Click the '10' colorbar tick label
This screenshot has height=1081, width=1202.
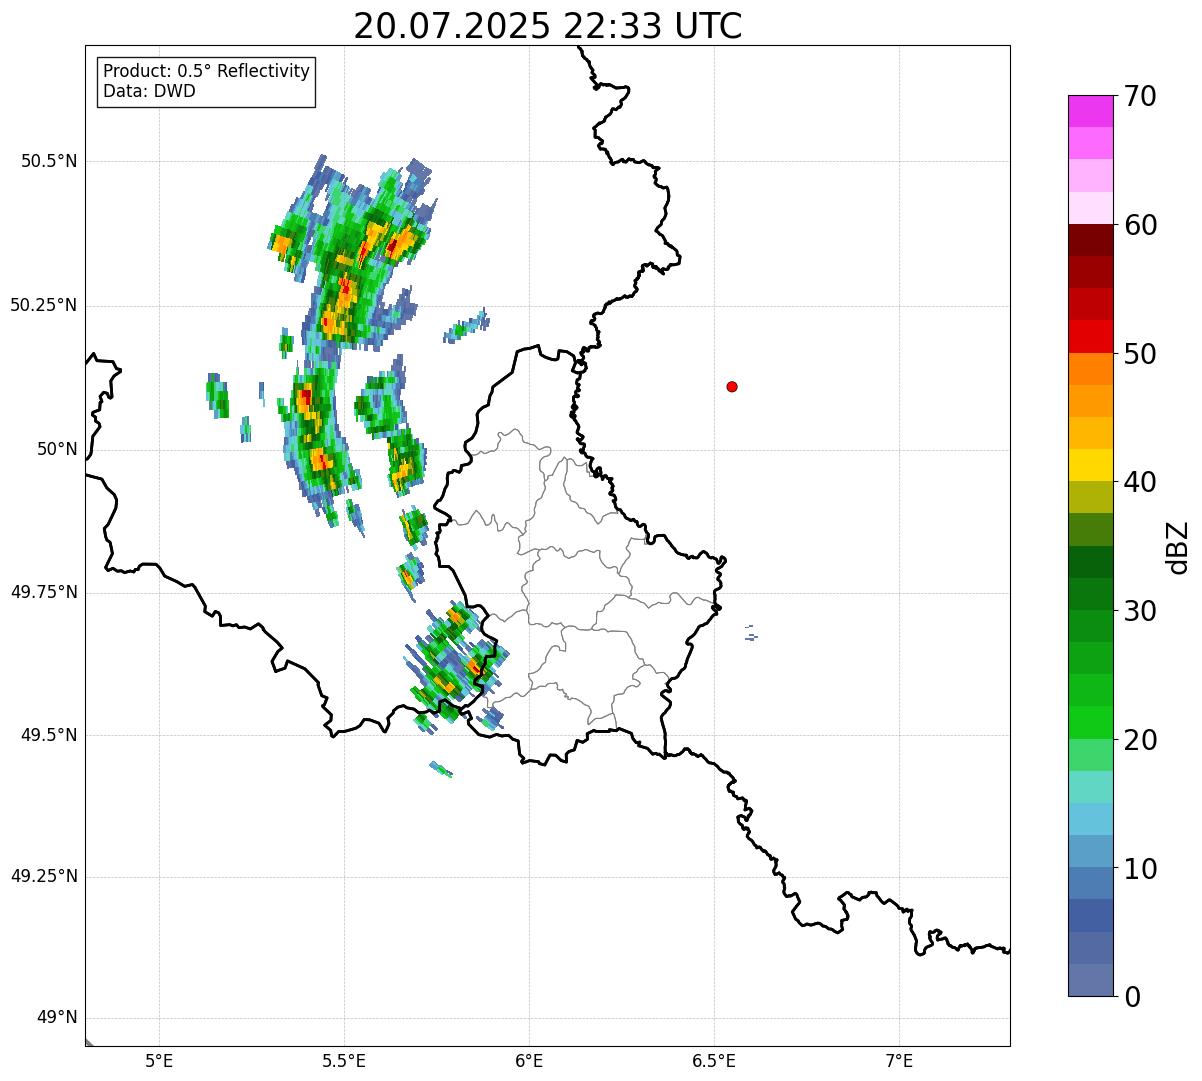click(x=1140, y=869)
